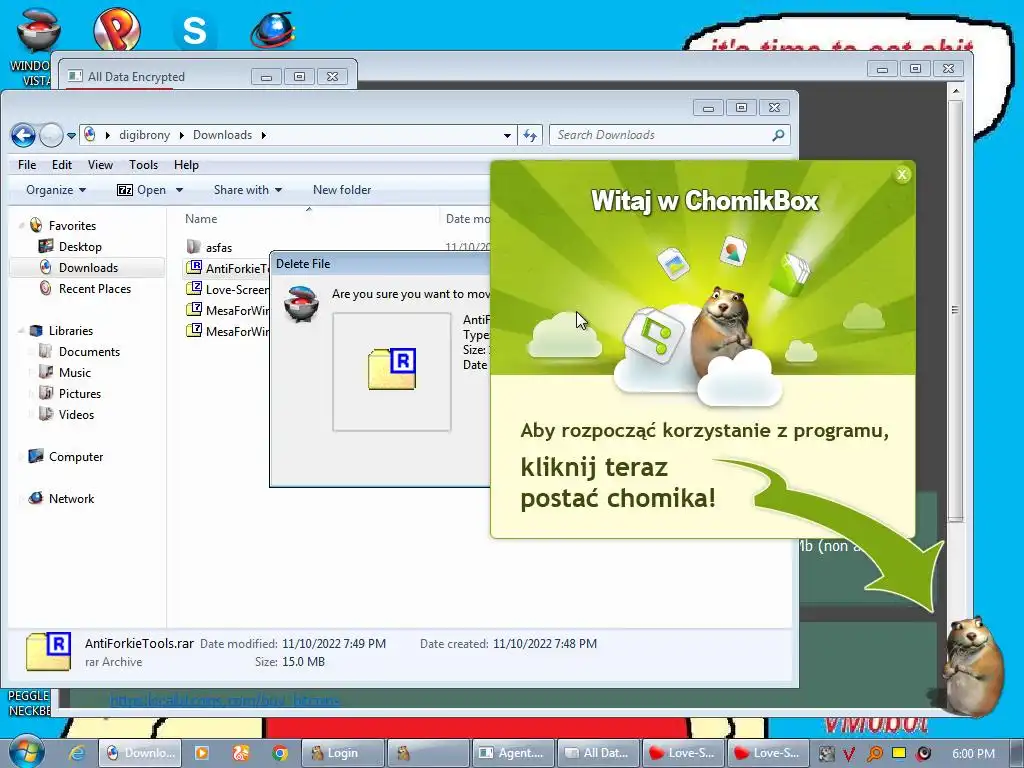The image size is (1024, 768).
Task: Click the New folder button
Action: [x=342, y=190]
